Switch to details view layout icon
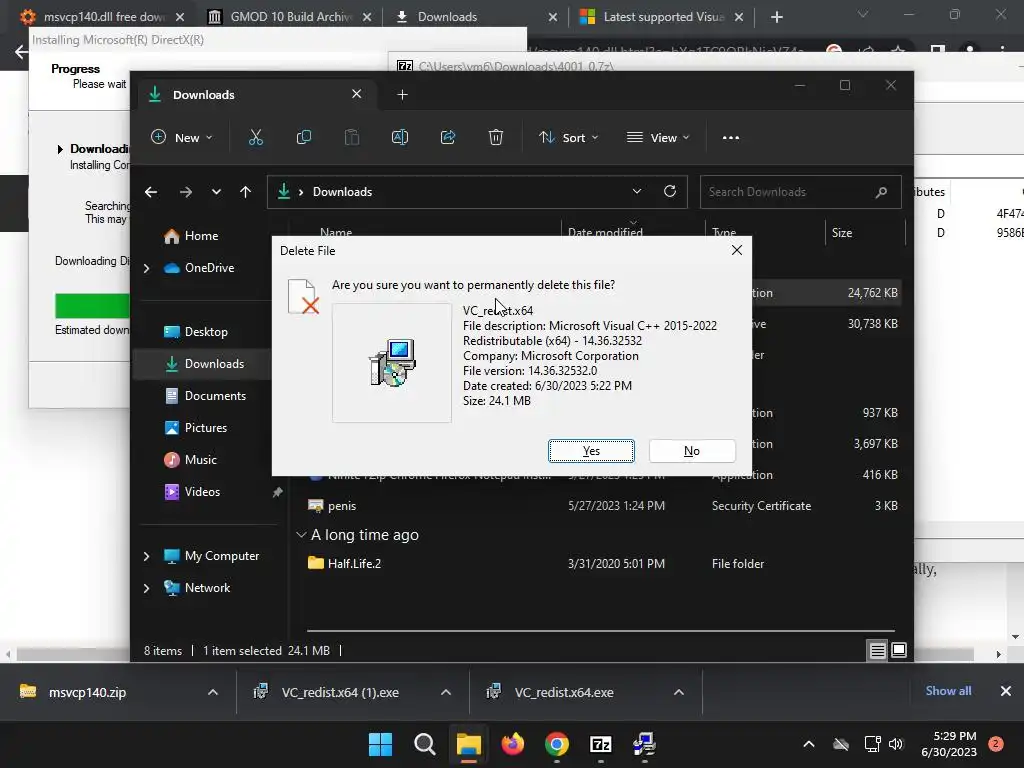1024x768 pixels. [x=877, y=650]
